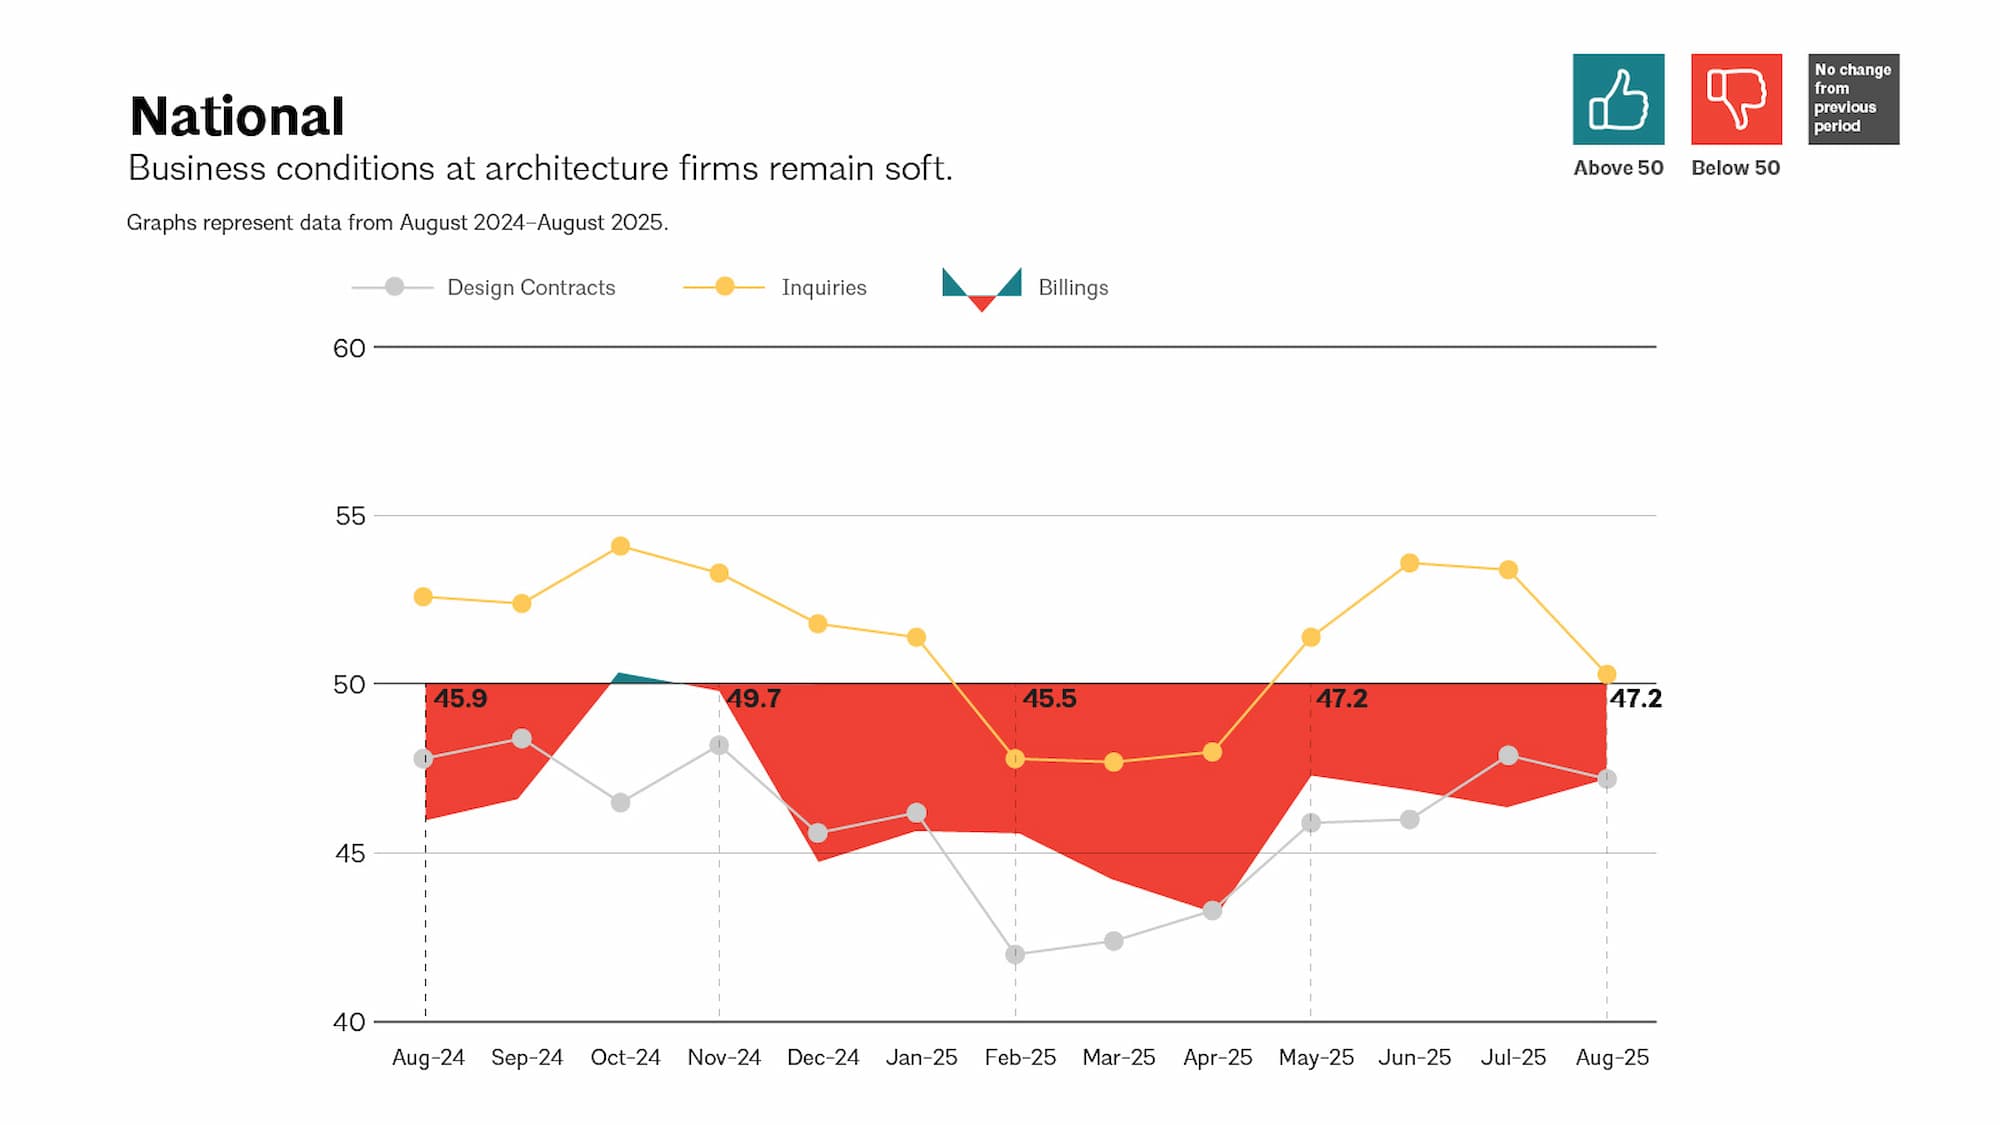Select the May-25 label on the x-axis
Viewport: 2000px width, 1125px height.
click(1316, 1058)
